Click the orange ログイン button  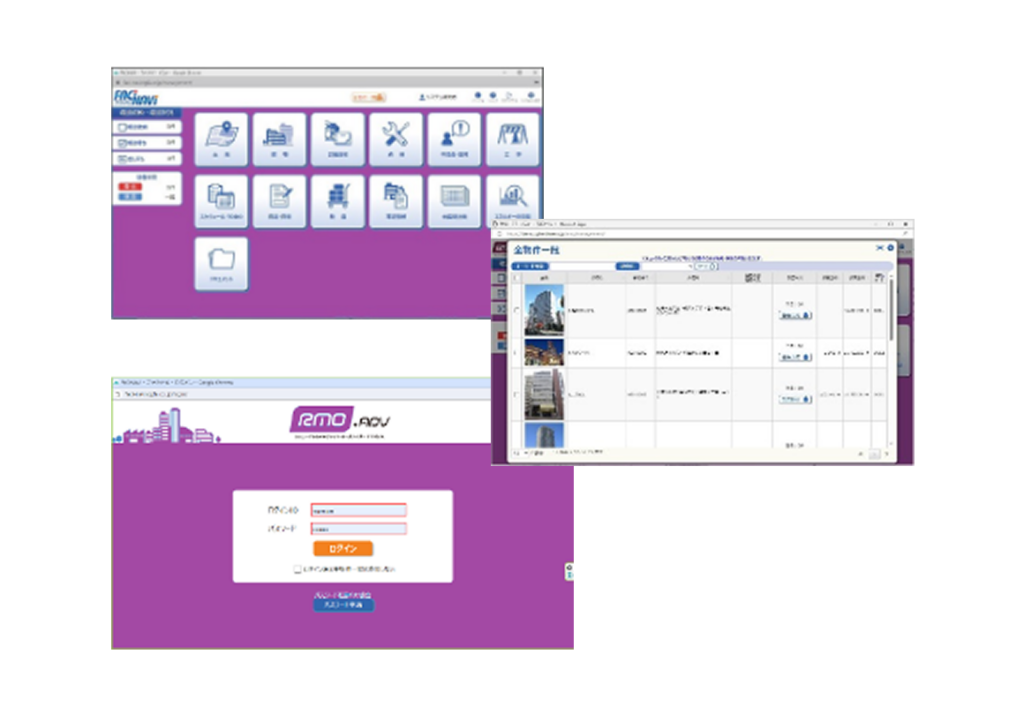343,548
